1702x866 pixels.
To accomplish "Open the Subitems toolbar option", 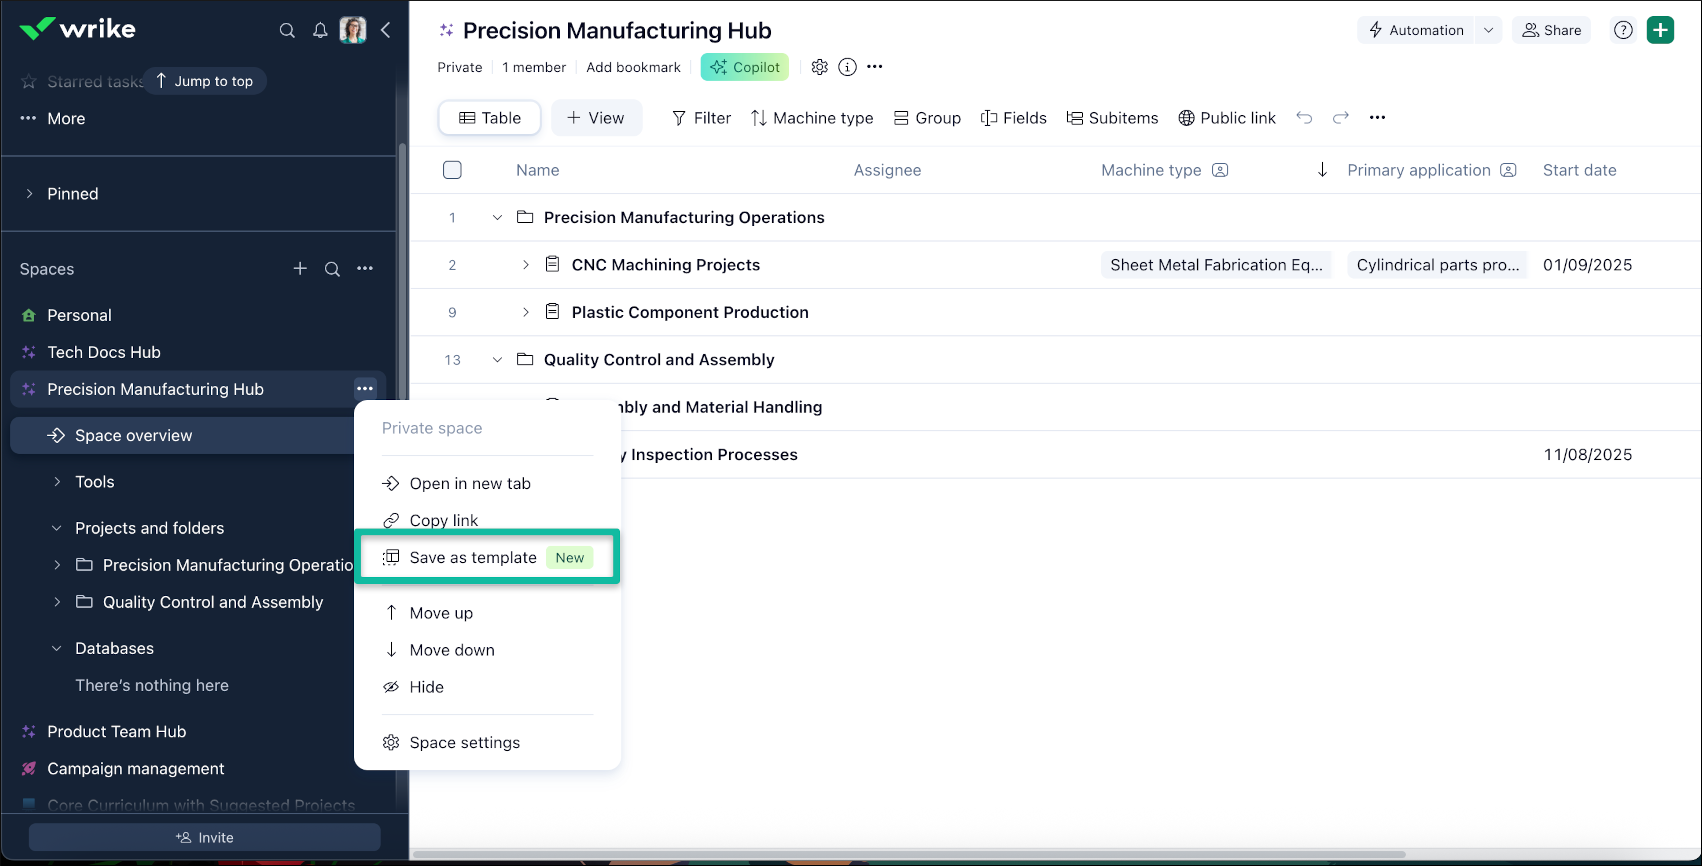I will point(1112,117).
